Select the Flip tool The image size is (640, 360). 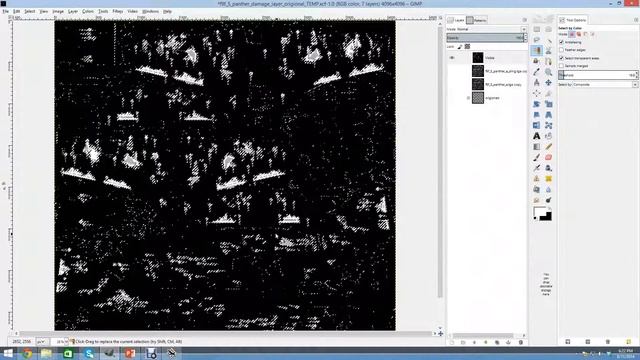[537, 125]
